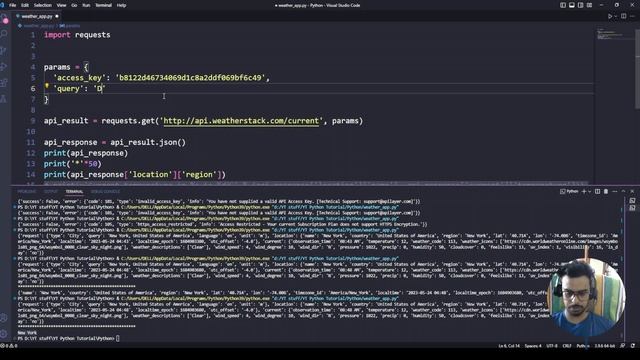Click the lightbulb code action on line 6
The width and height of the screenshot is (640, 360).
(x=47, y=86)
